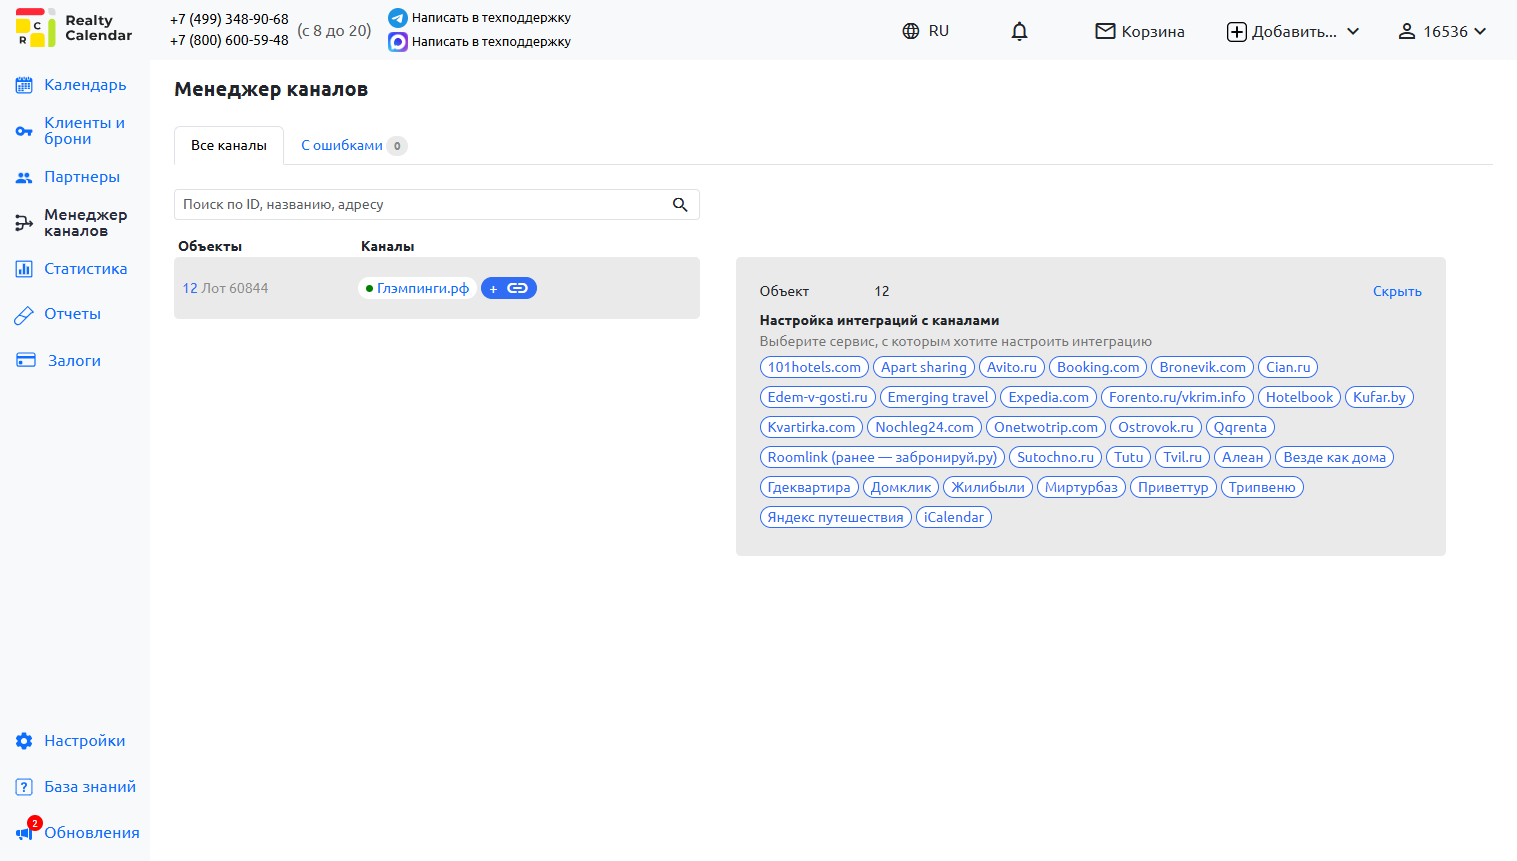Click the globe language icon
This screenshot has width=1517, height=861.
(911, 31)
